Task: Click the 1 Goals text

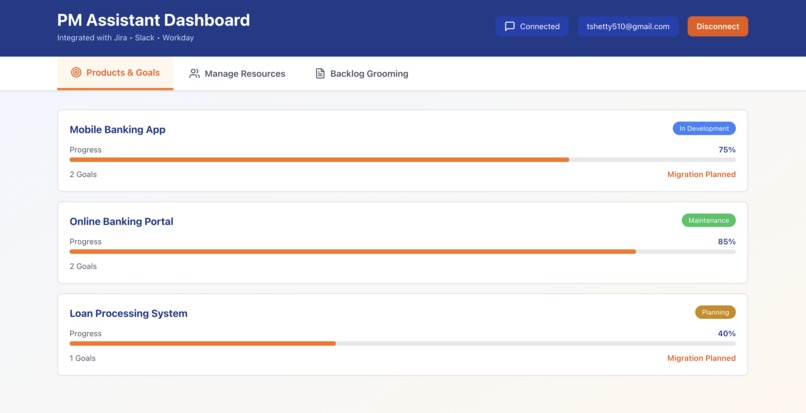Action: [83, 358]
